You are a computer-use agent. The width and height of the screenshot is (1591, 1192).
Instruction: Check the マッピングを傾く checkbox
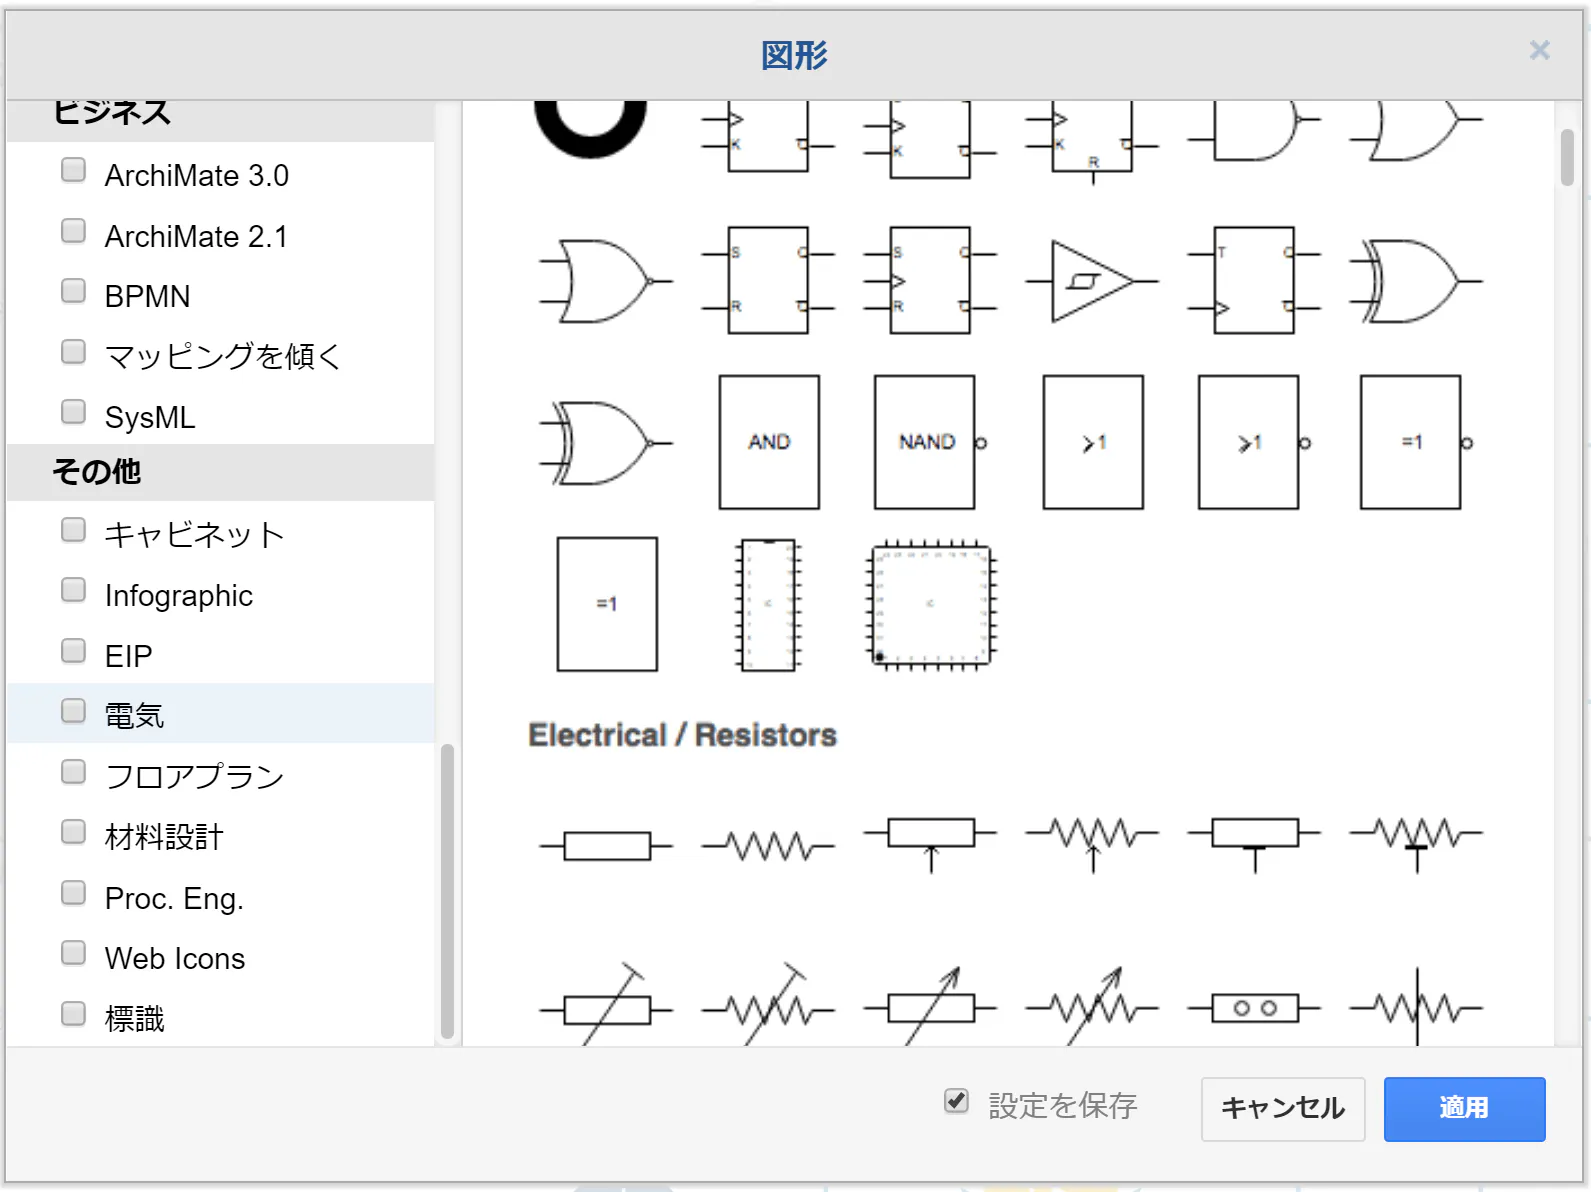pyautogui.click(x=73, y=351)
